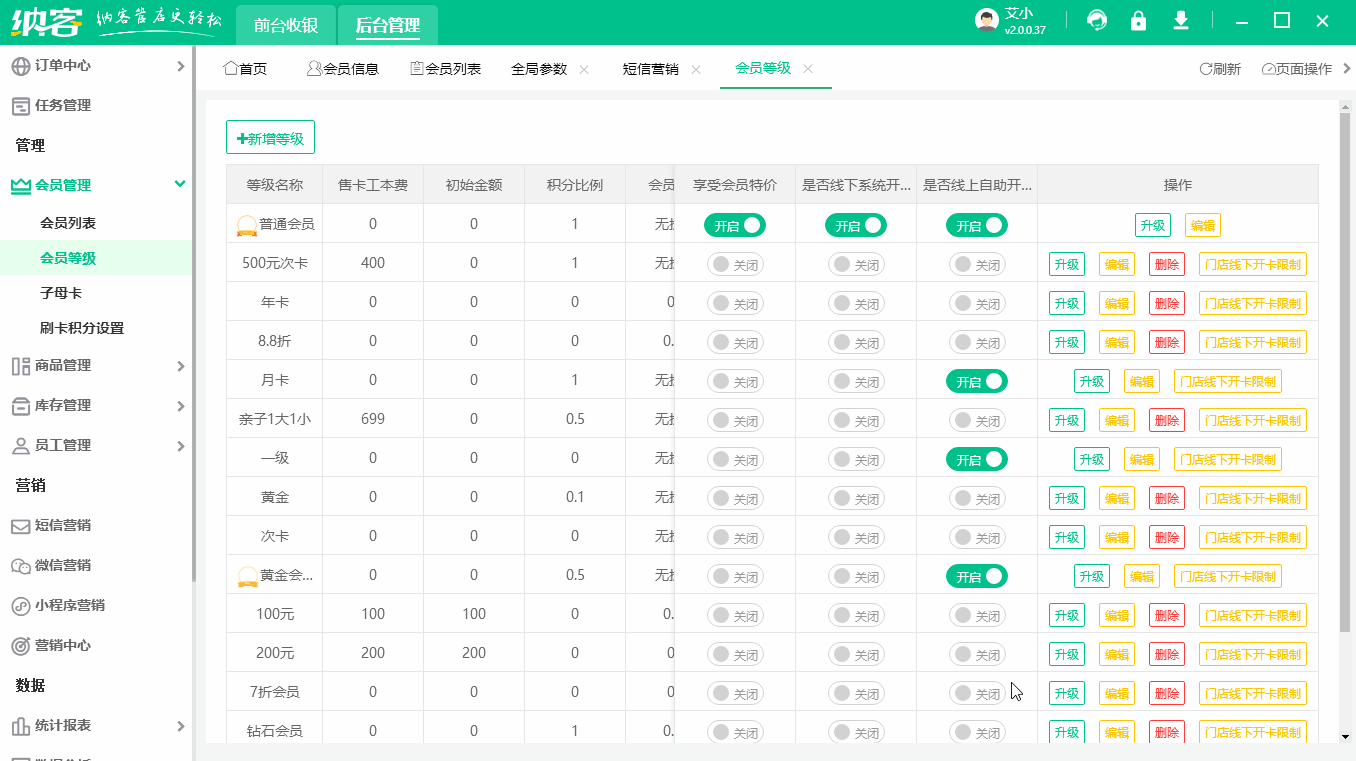The height and width of the screenshot is (761, 1356).
Task: Open 小程序营销 in the sidebar
Action: [62, 605]
